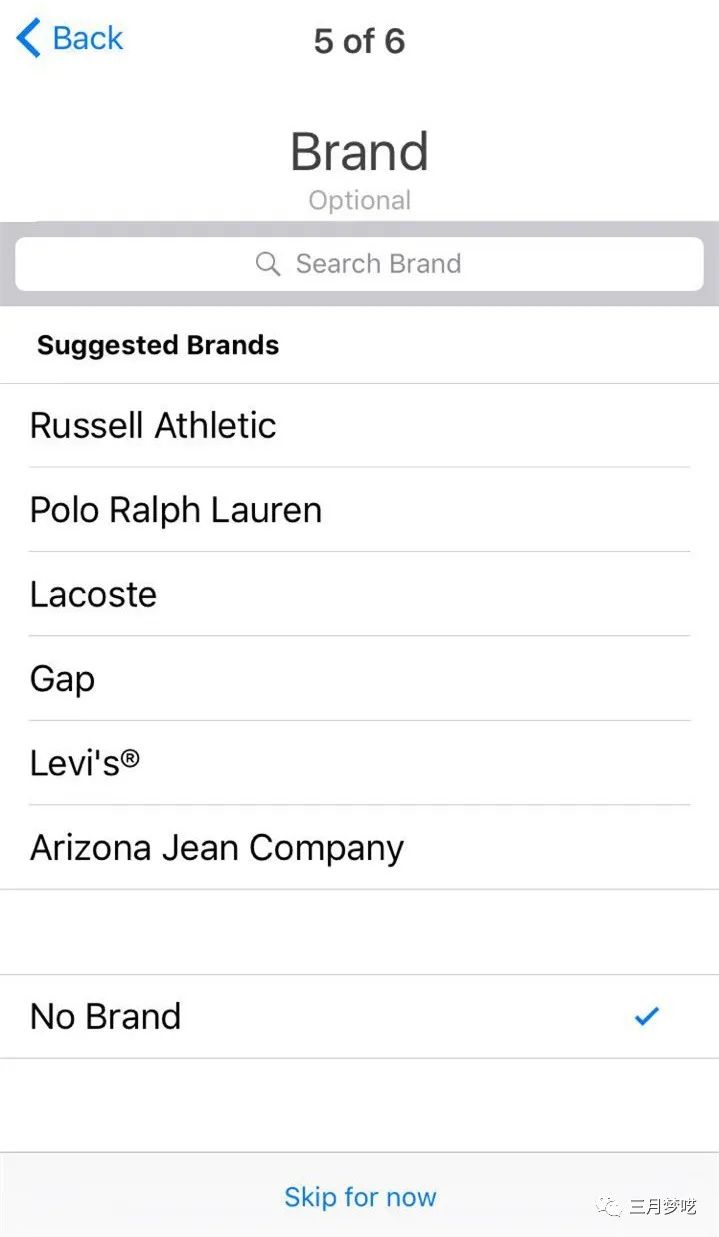Tap the Optional subtitle text
The height and width of the screenshot is (1237, 719).
(x=359, y=200)
